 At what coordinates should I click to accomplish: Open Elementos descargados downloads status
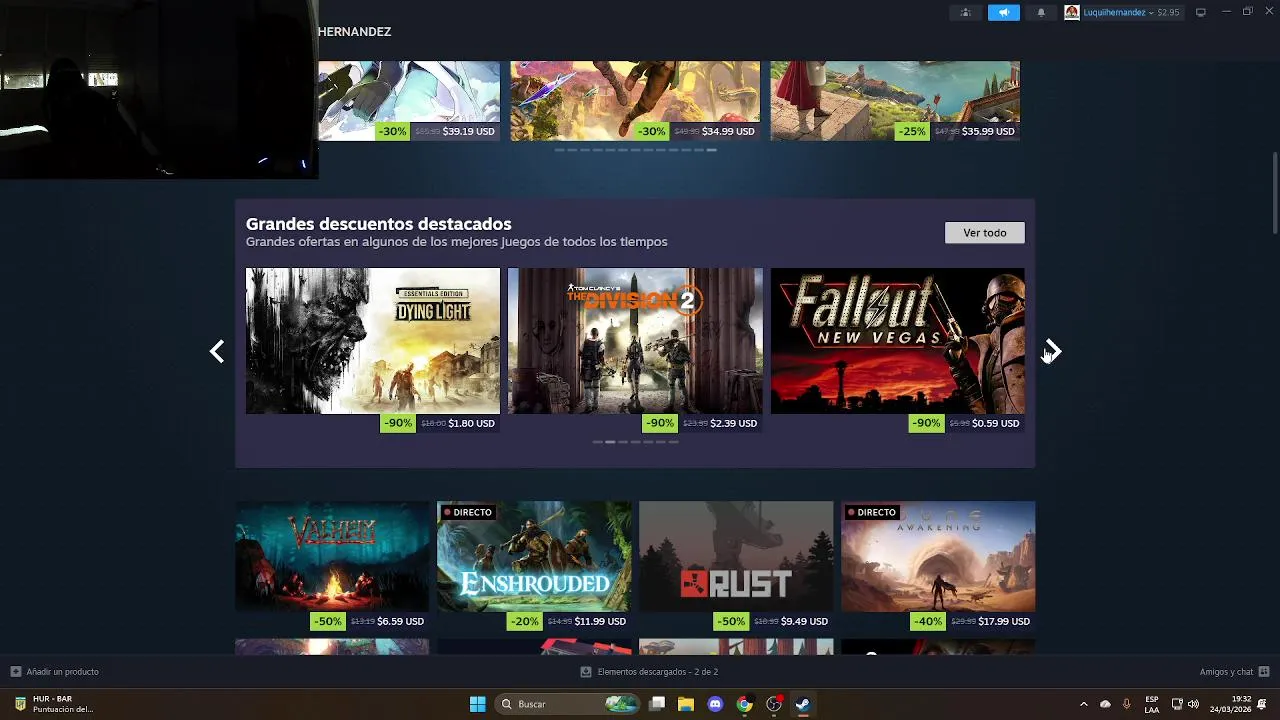coord(657,672)
